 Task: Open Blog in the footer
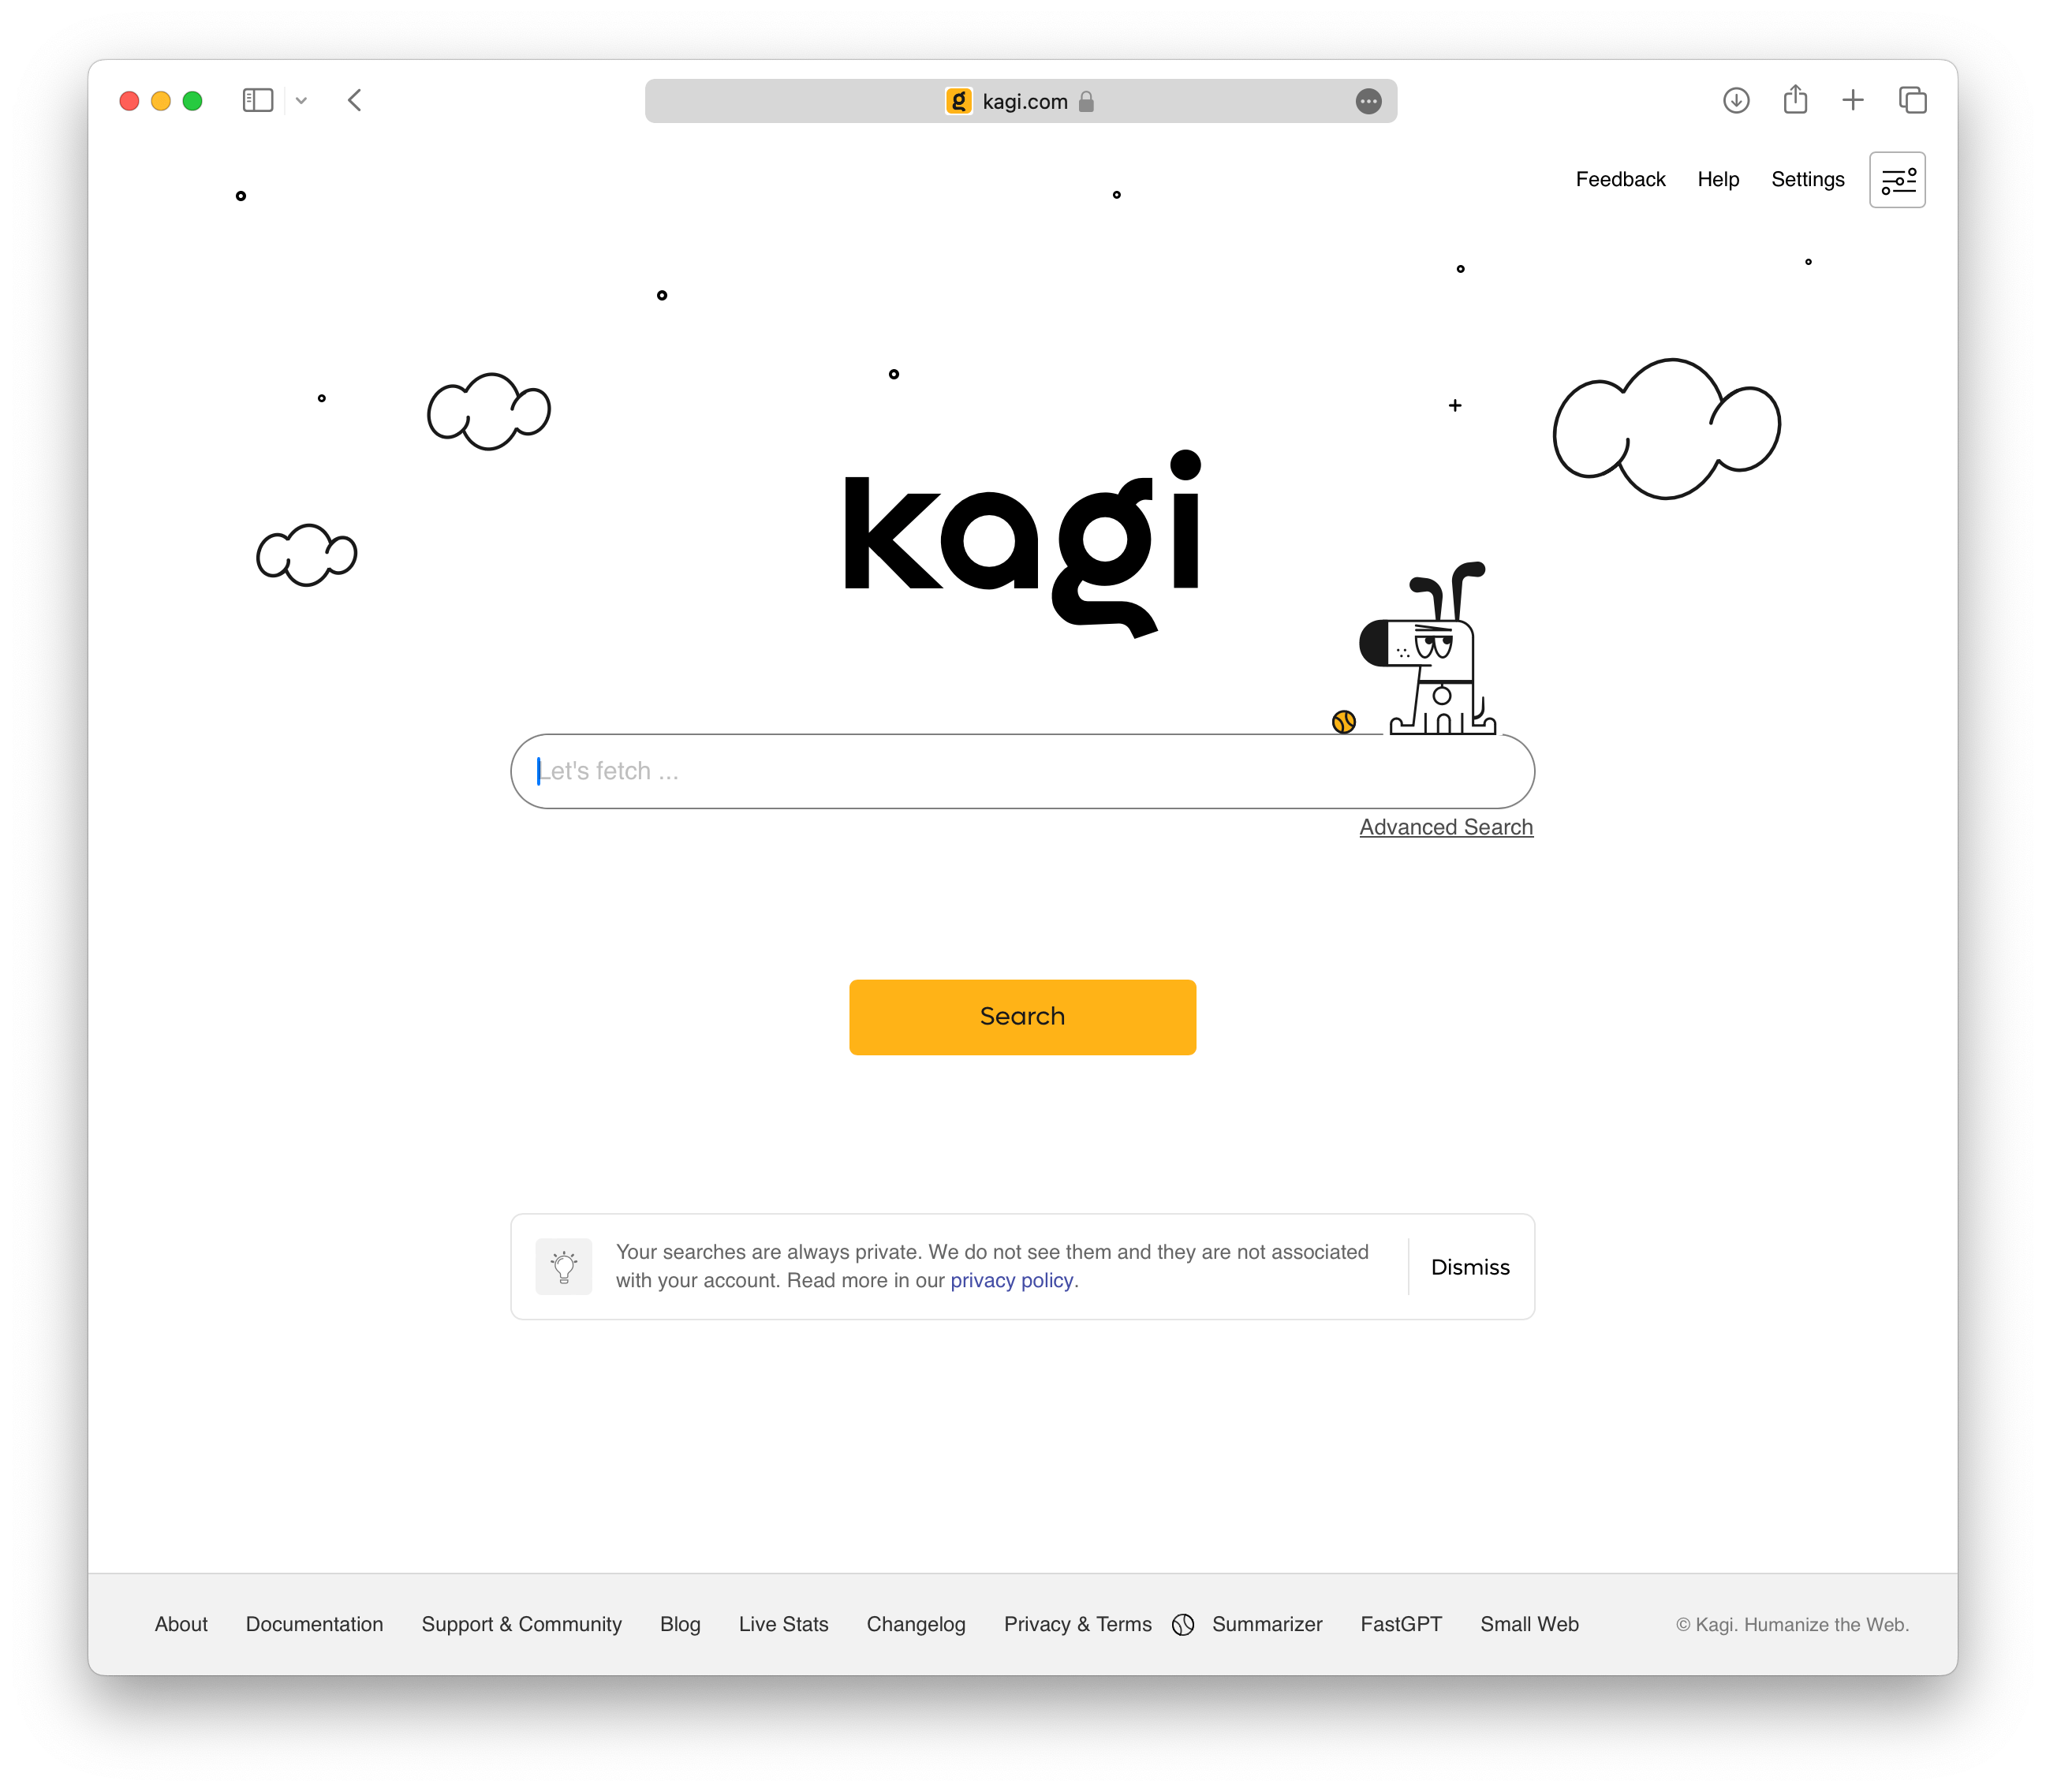(680, 1624)
